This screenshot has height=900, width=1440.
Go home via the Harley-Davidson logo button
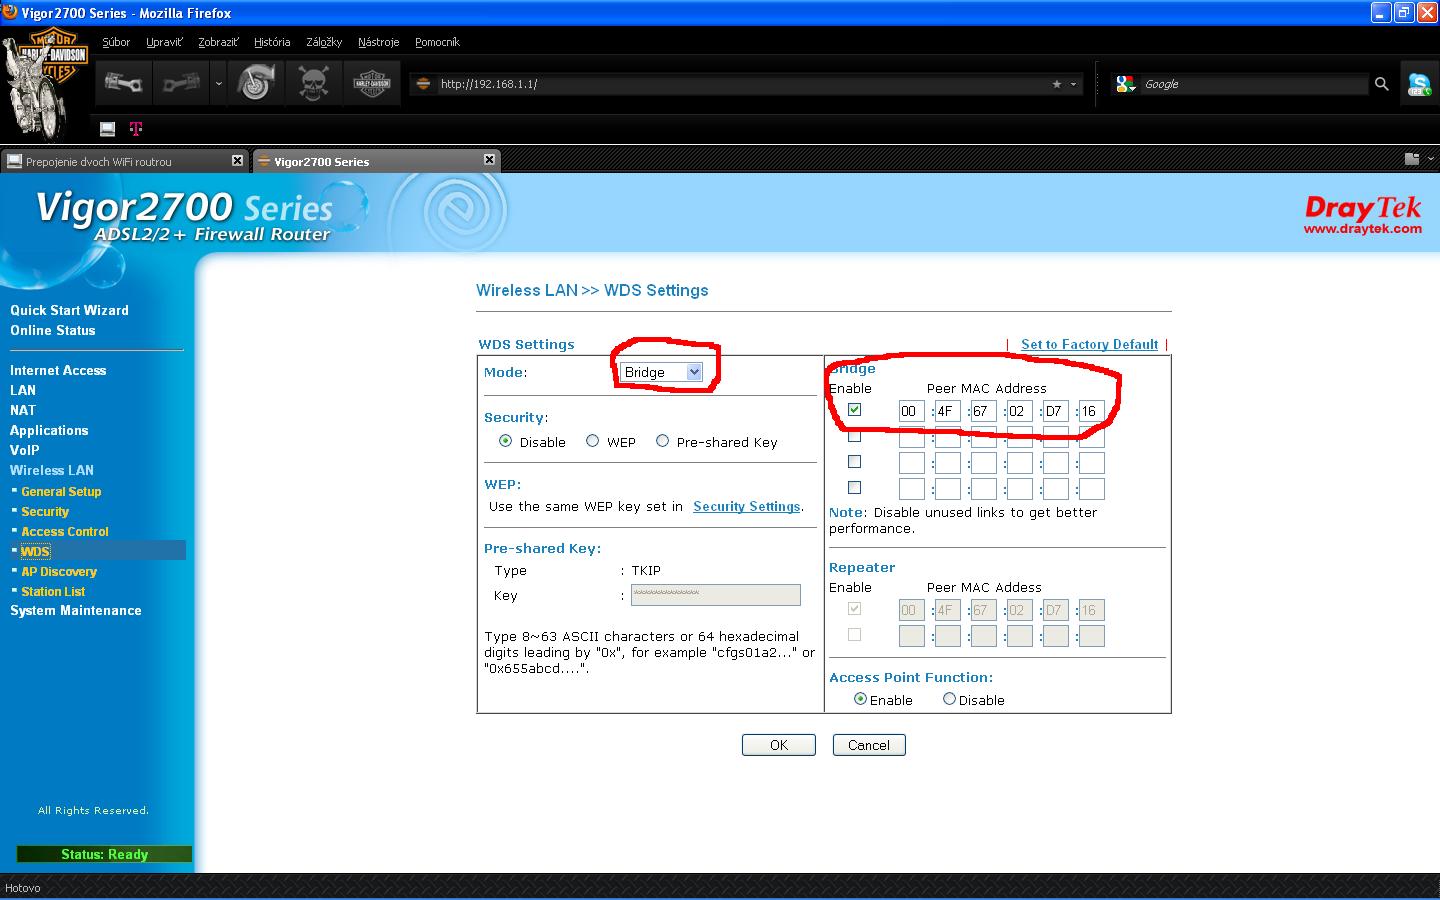click(x=372, y=83)
